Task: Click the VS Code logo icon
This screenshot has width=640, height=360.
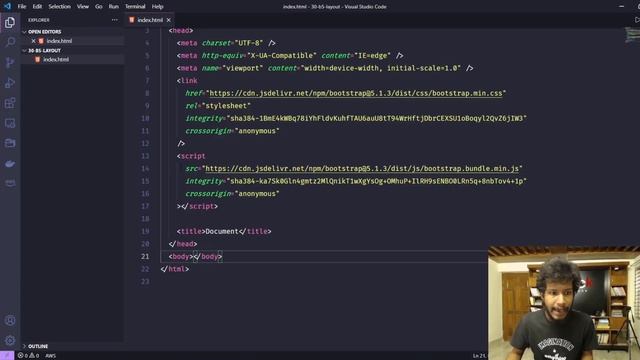Action: (7, 6)
